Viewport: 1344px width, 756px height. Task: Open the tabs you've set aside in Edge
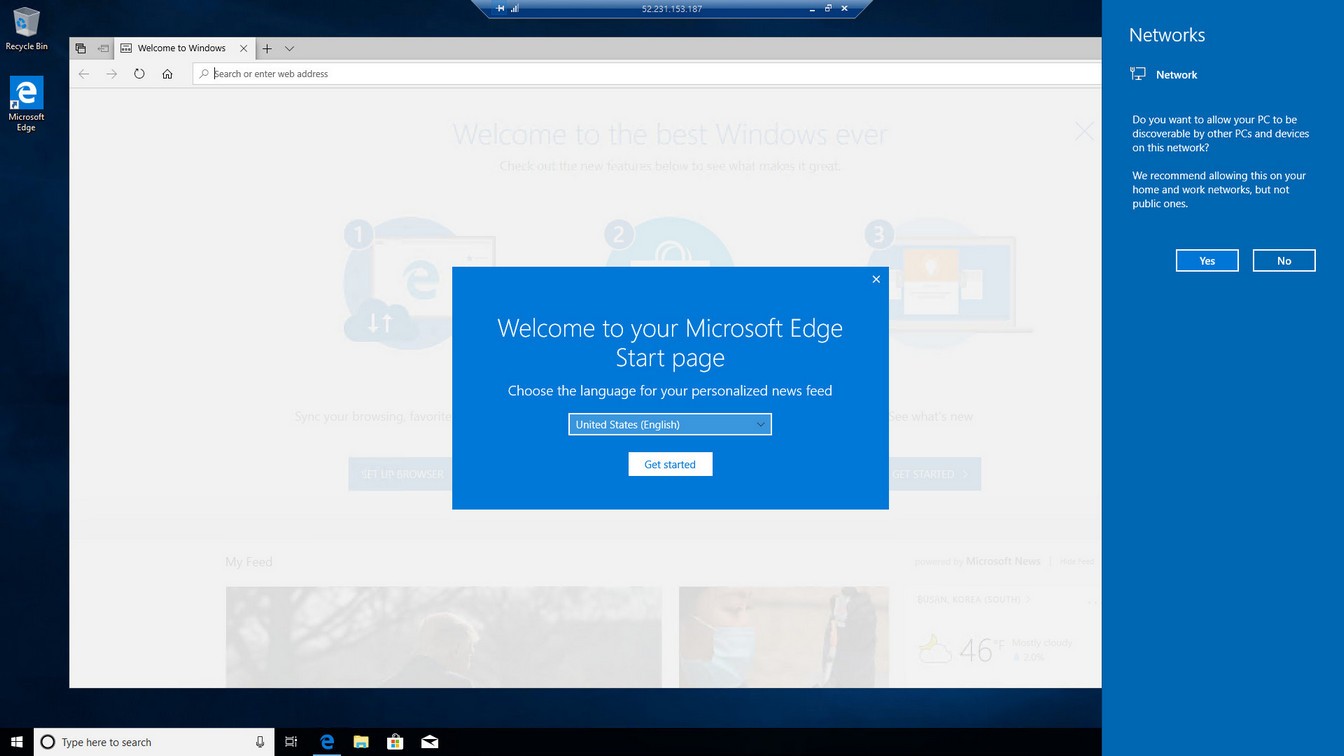coord(80,48)
